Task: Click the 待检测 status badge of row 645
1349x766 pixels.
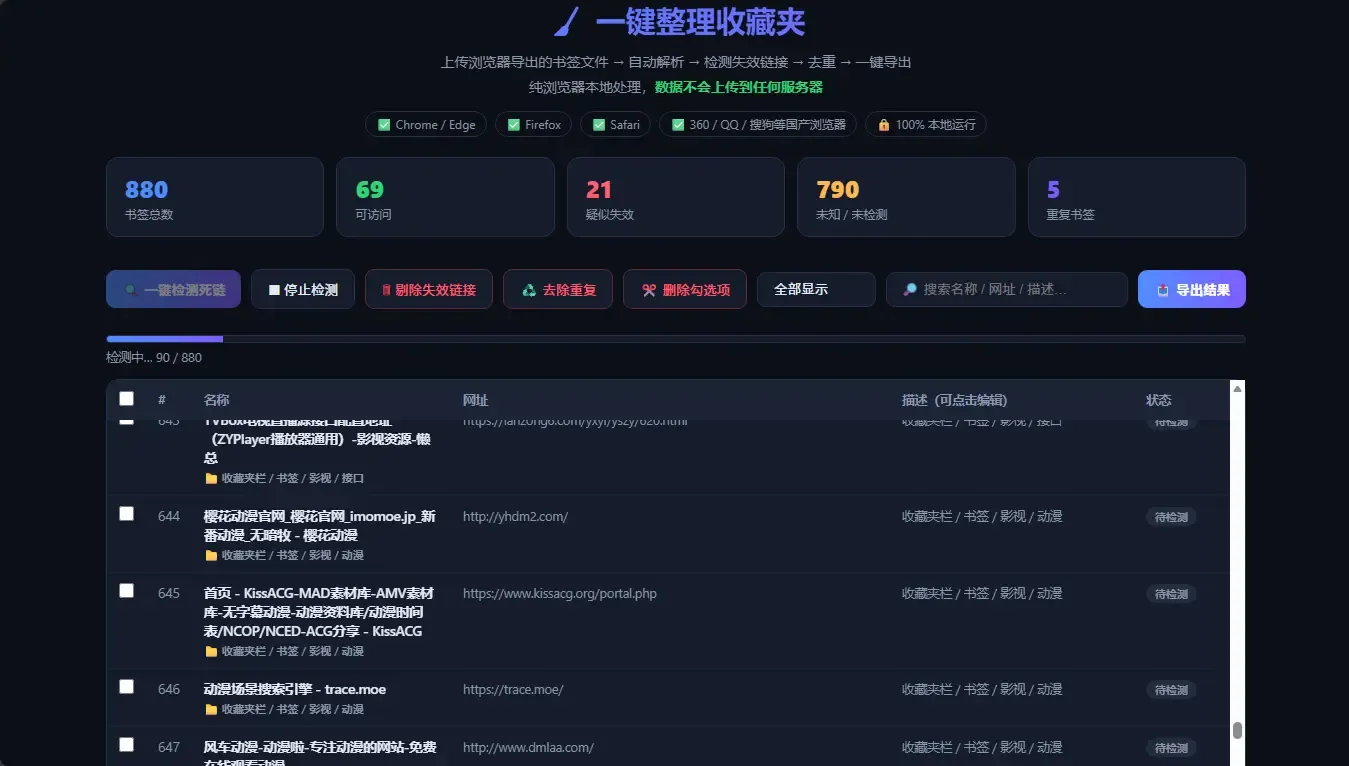Action: [x=1171, y=594]
